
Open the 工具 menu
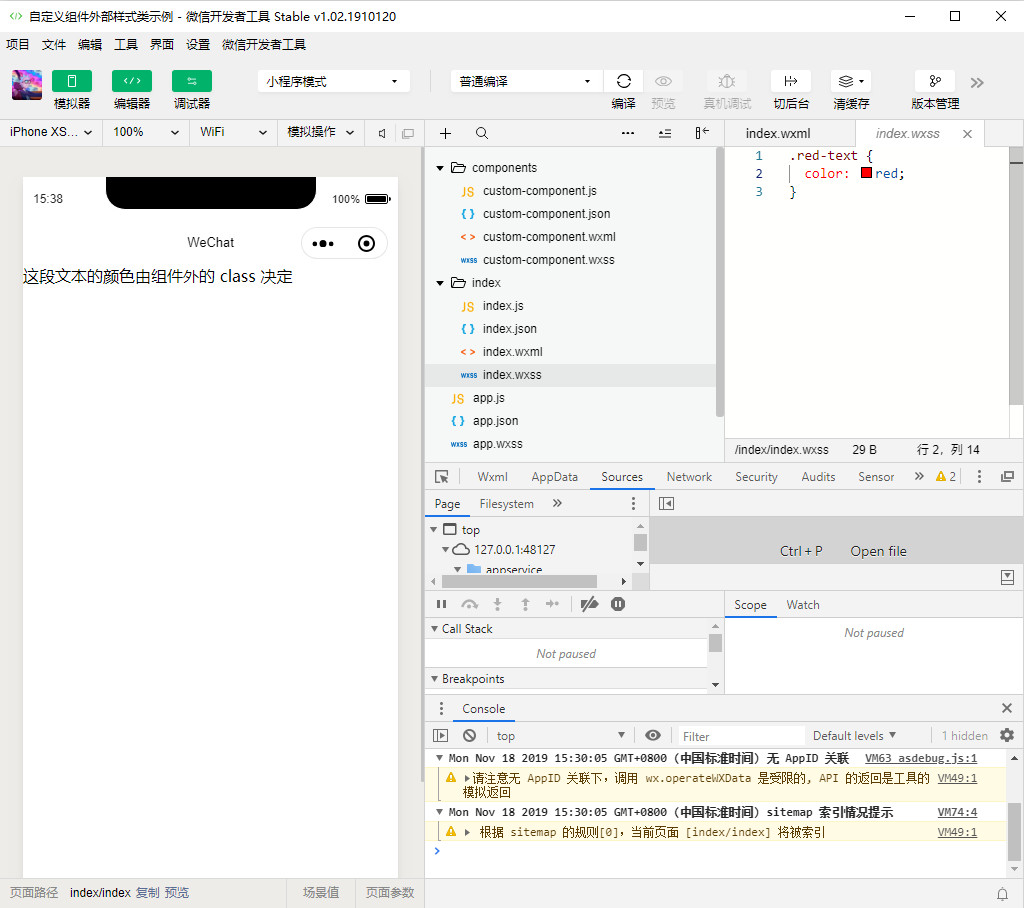pyautogui.click(x=125, y=44)
